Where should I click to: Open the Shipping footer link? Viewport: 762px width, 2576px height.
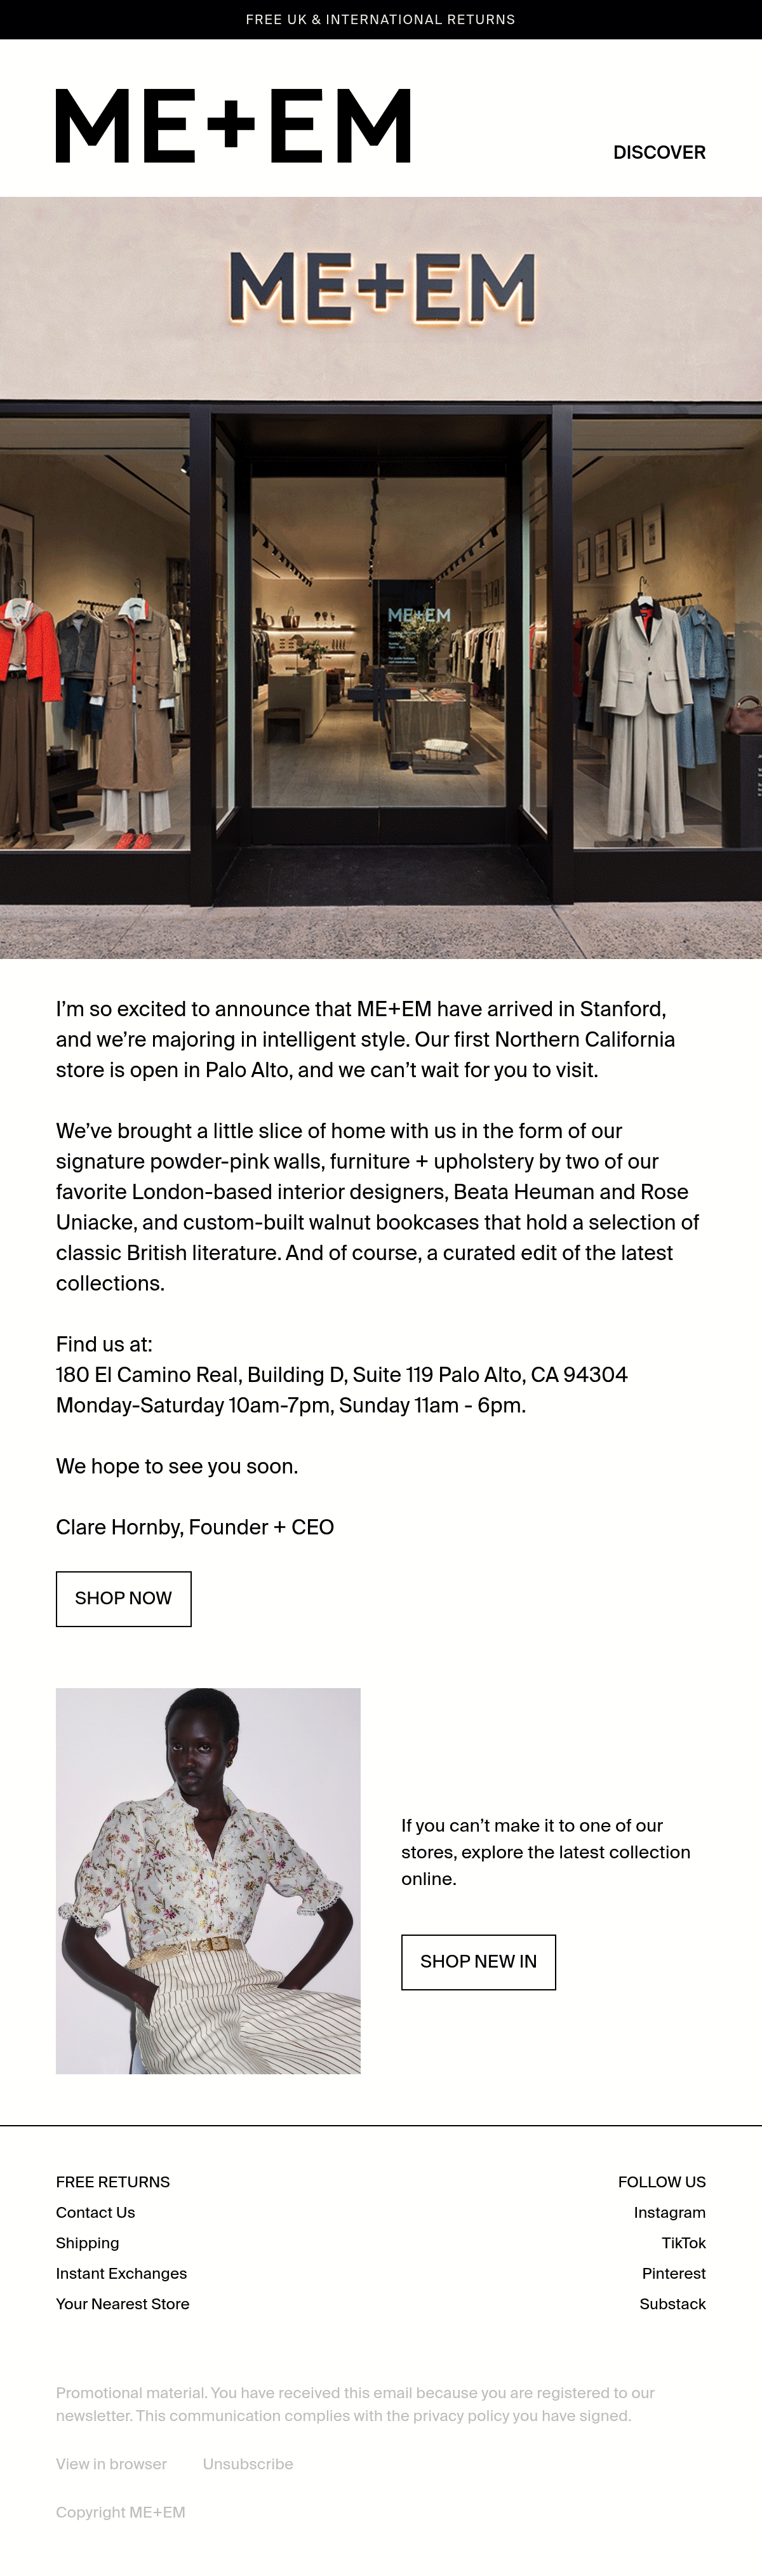87,2243
